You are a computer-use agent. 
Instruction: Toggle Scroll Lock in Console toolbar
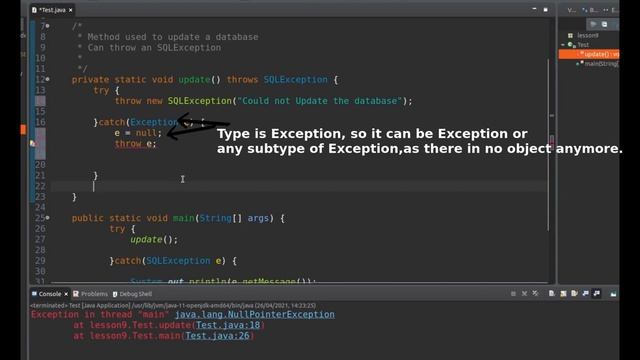pos(563,293)
